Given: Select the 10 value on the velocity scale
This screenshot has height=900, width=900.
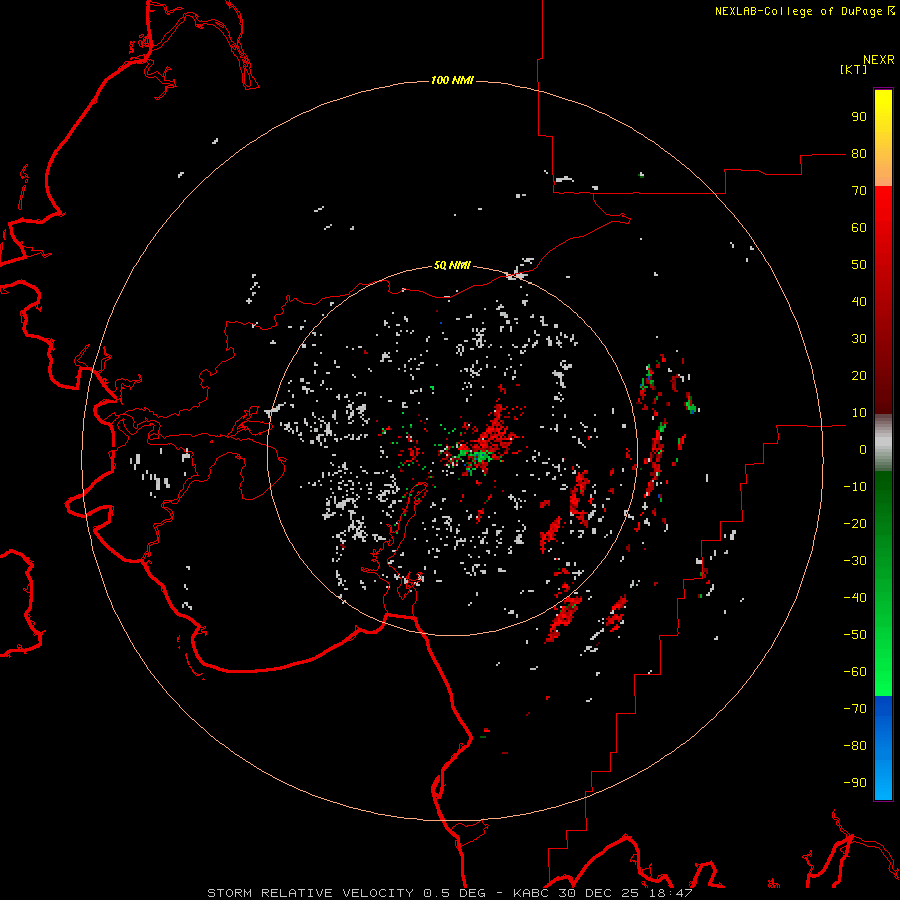Looking at the screenshot, I should coord(859,413).
